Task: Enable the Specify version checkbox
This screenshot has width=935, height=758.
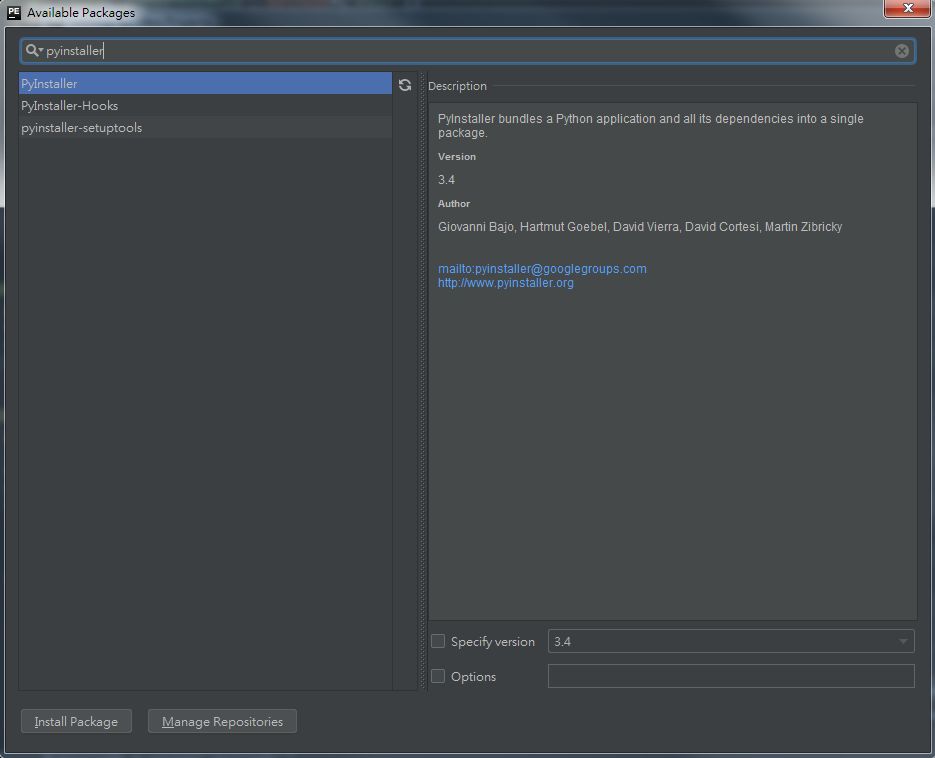Action: pos(438,642)
